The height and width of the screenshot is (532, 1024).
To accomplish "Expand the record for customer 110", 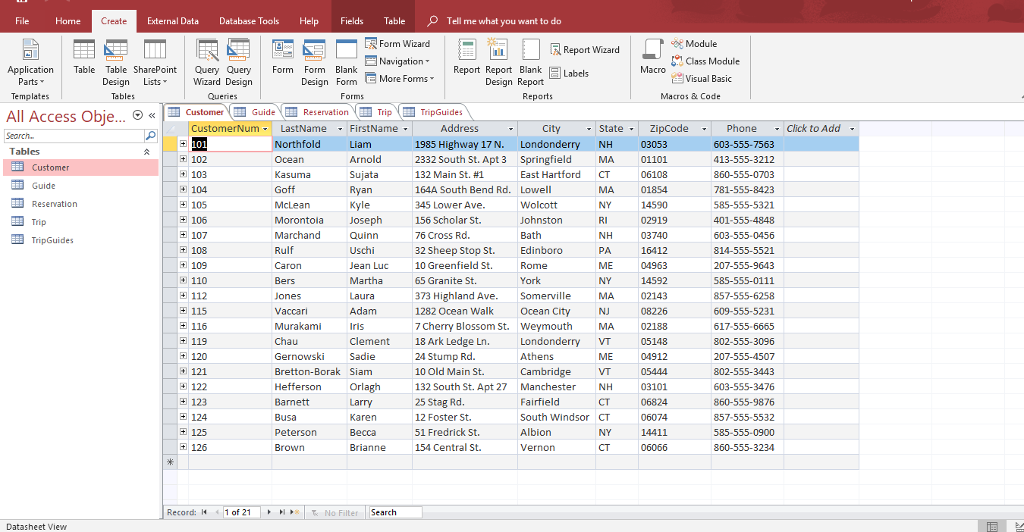I will click(183, 281).
